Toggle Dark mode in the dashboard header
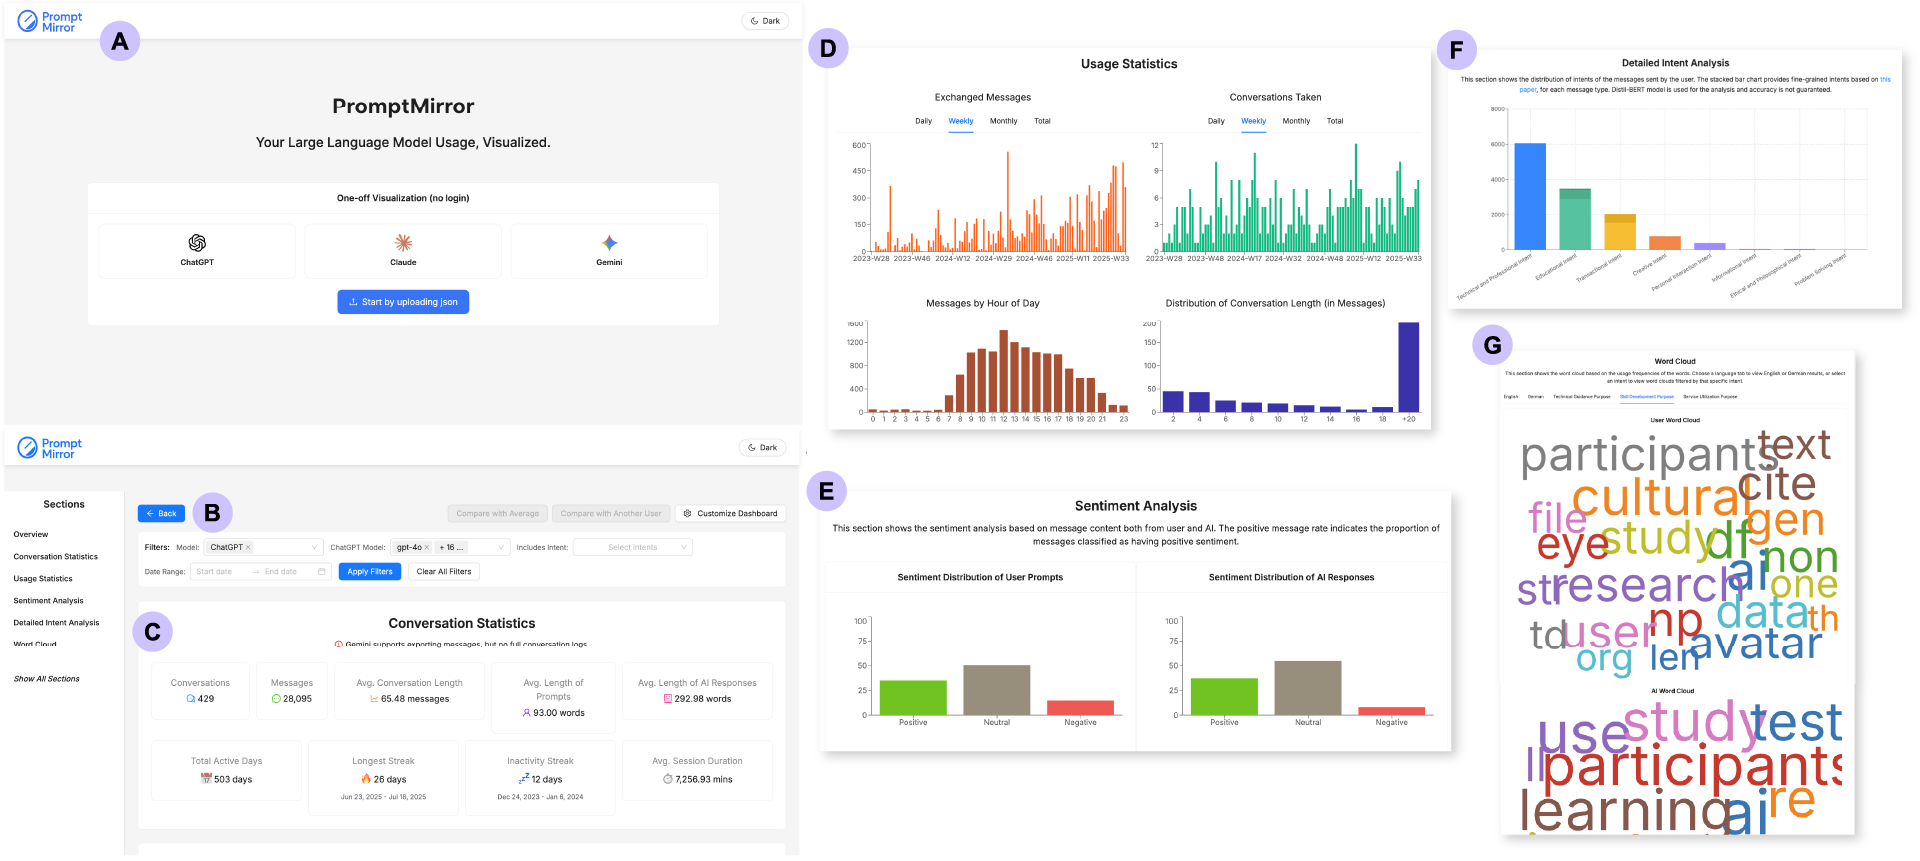 (762, 448)
